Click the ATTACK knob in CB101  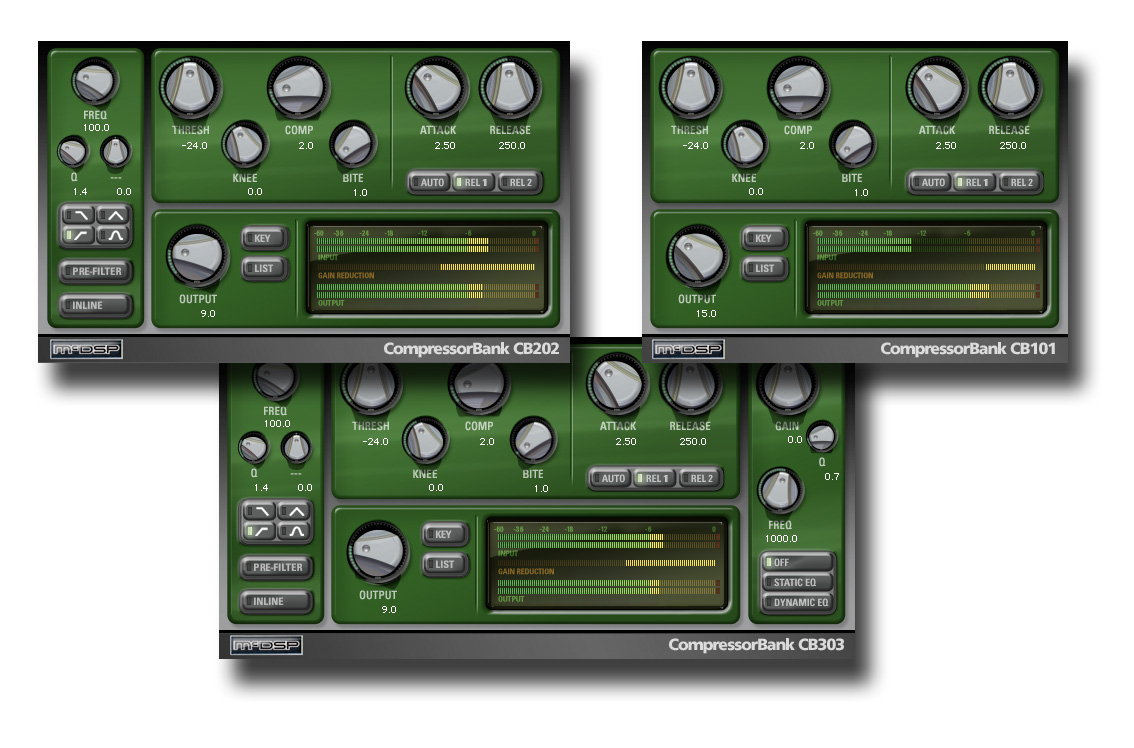tap(937, 88)
